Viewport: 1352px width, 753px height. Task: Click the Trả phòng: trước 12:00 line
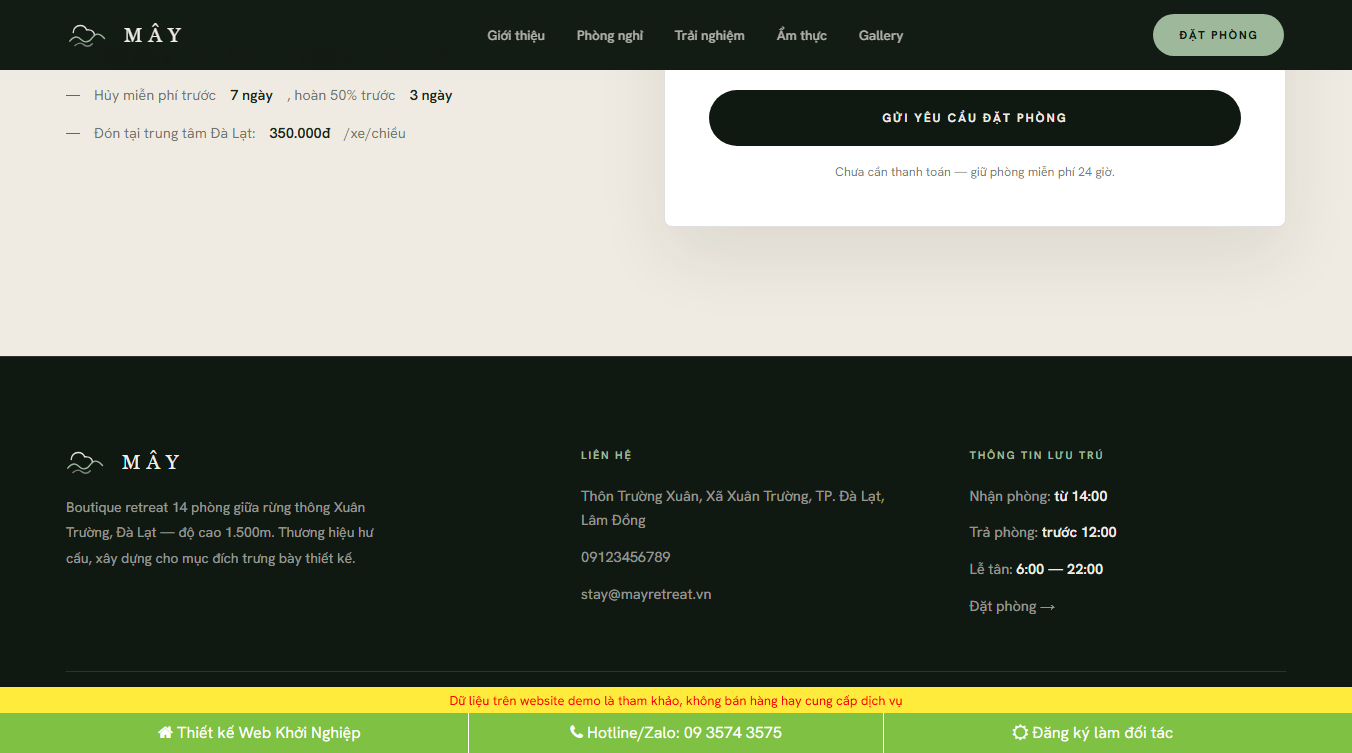(x=1043, y=532)
